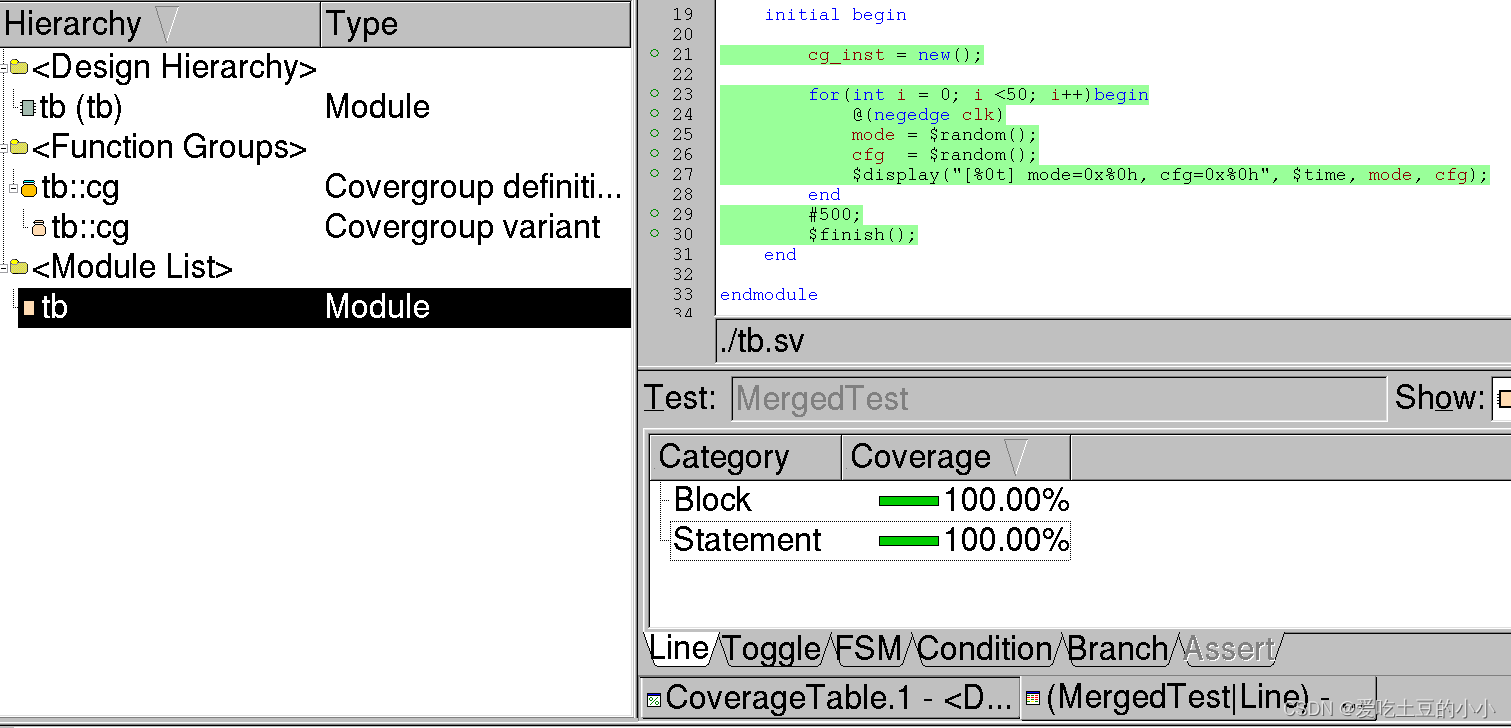
Task: Click the 100.00% value in the Statement row
Action: (1006, 540)
